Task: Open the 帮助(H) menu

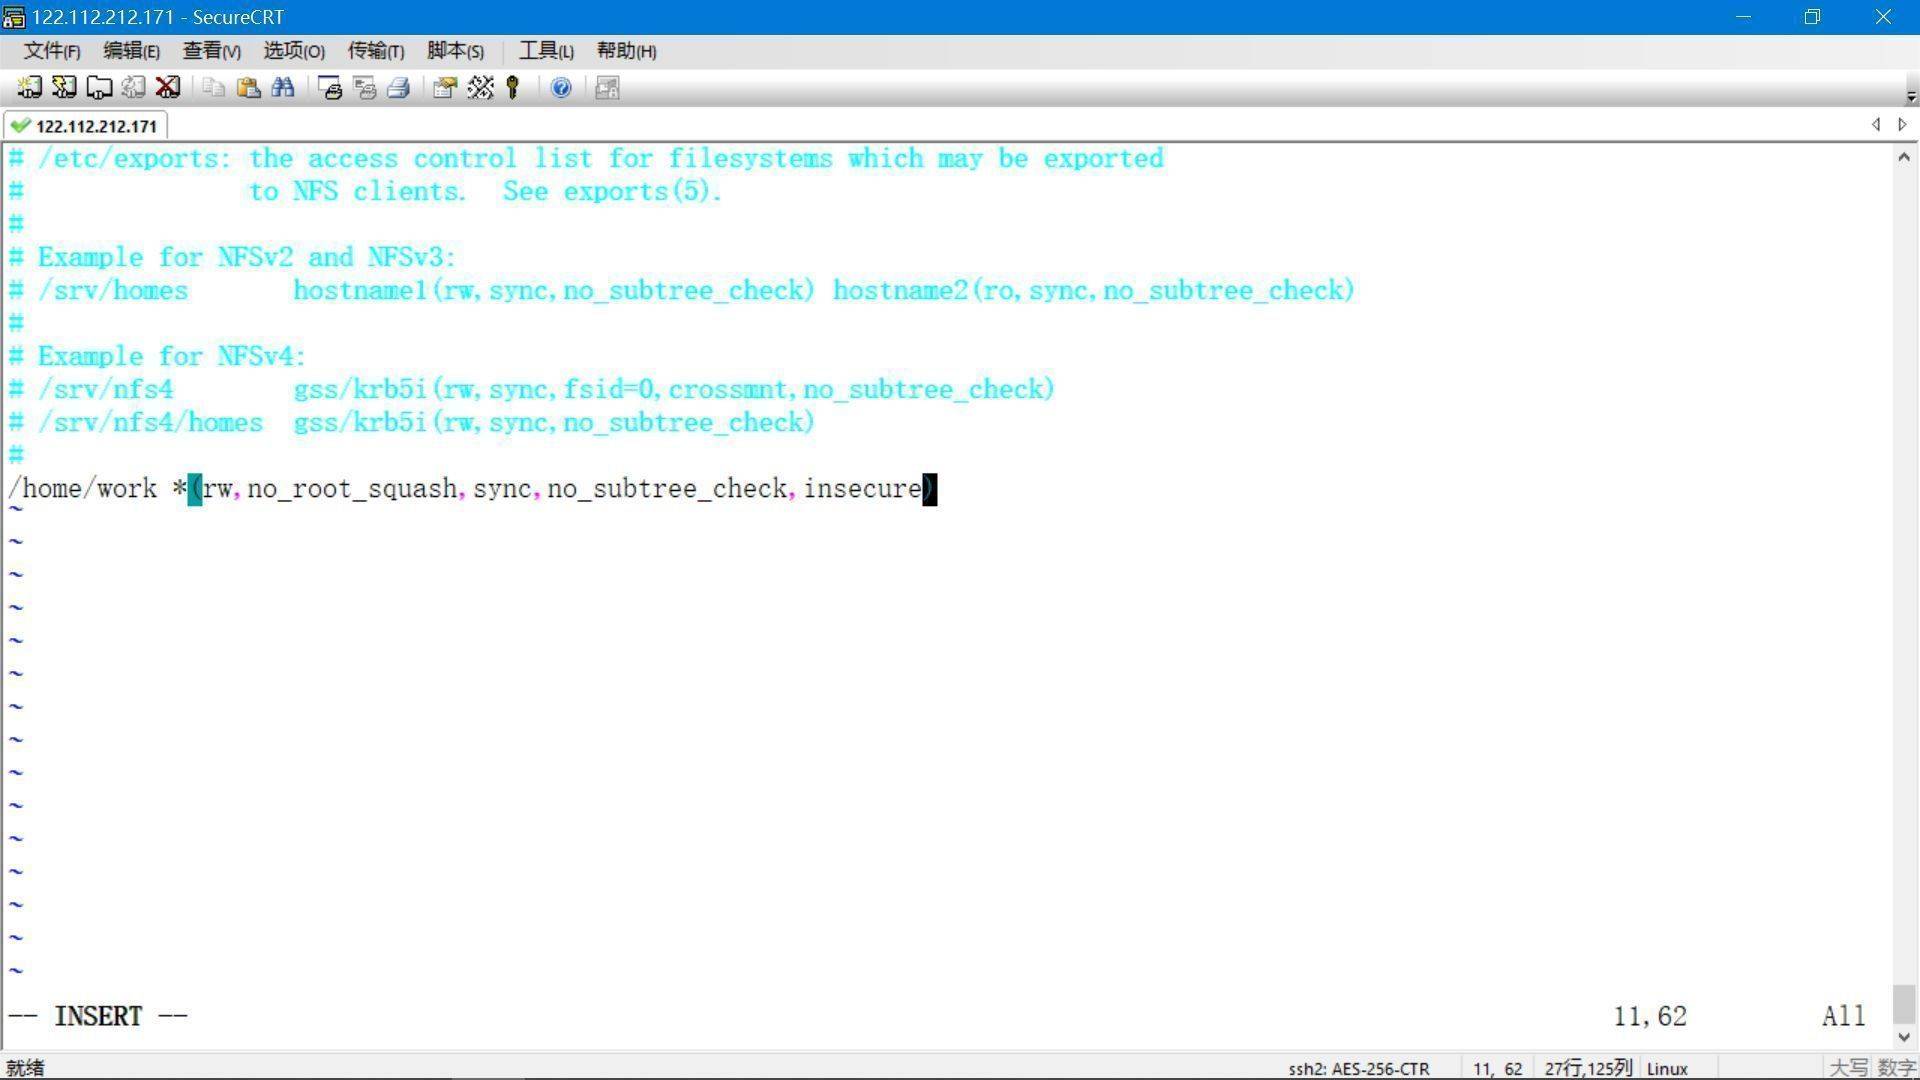Action: coord(626,51)
